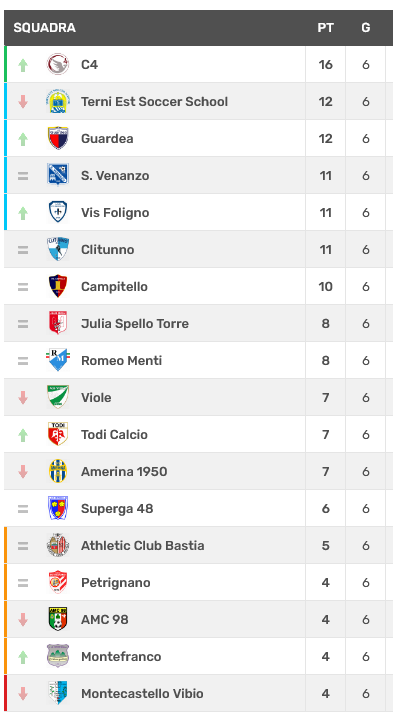This screenshot has height=715, width=393.
Task: Open the Athletic Club Bastia link
Action: 143,545
